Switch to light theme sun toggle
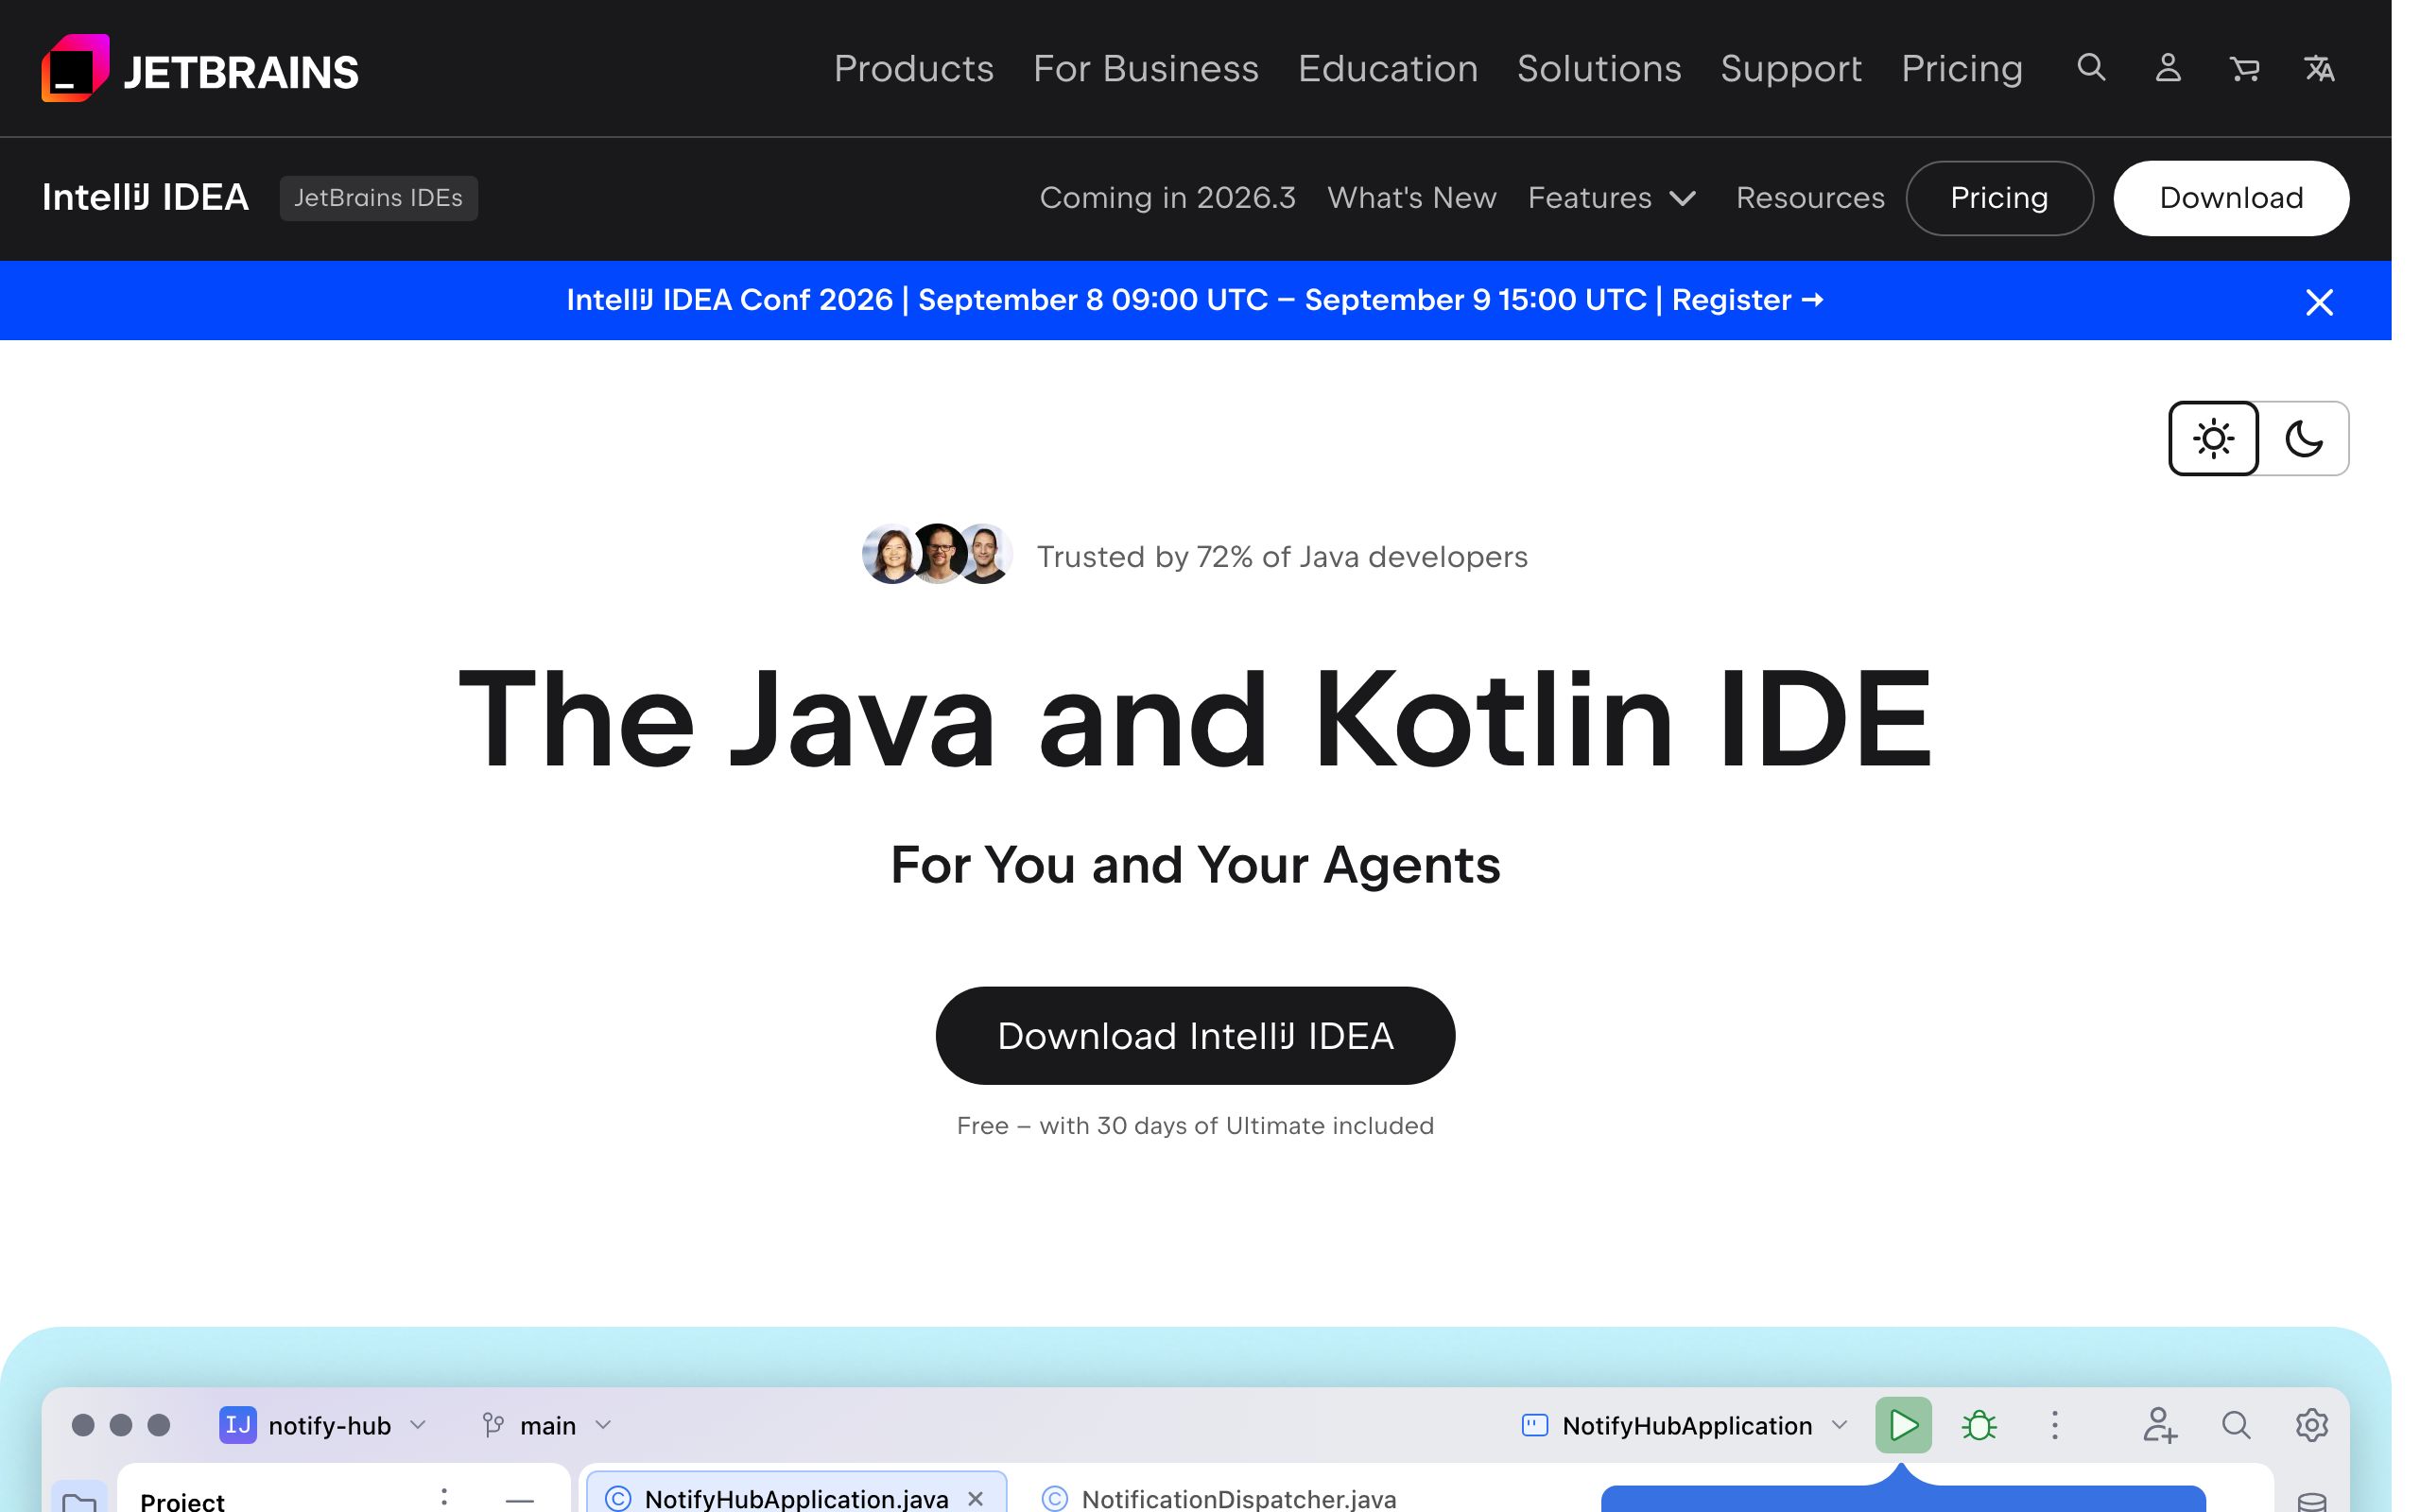 tap(2213, 438)
